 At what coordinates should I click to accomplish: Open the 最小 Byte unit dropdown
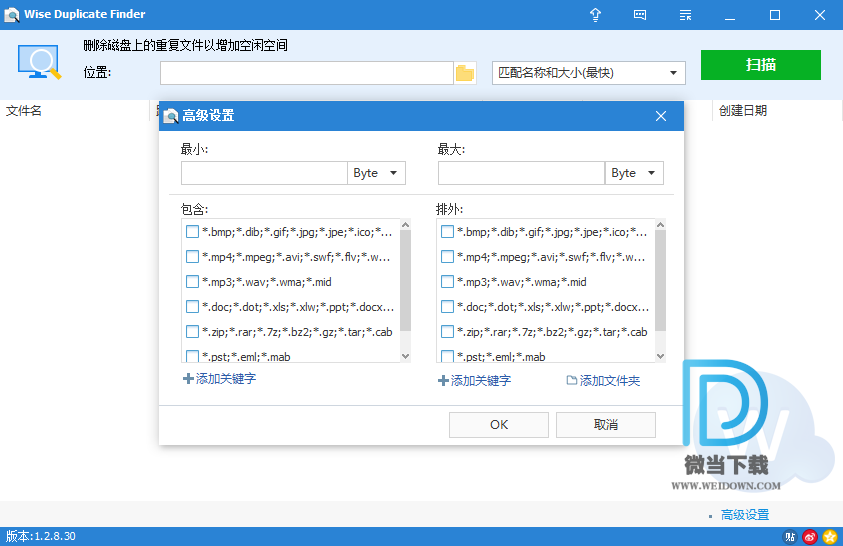(x=376, y=173)
